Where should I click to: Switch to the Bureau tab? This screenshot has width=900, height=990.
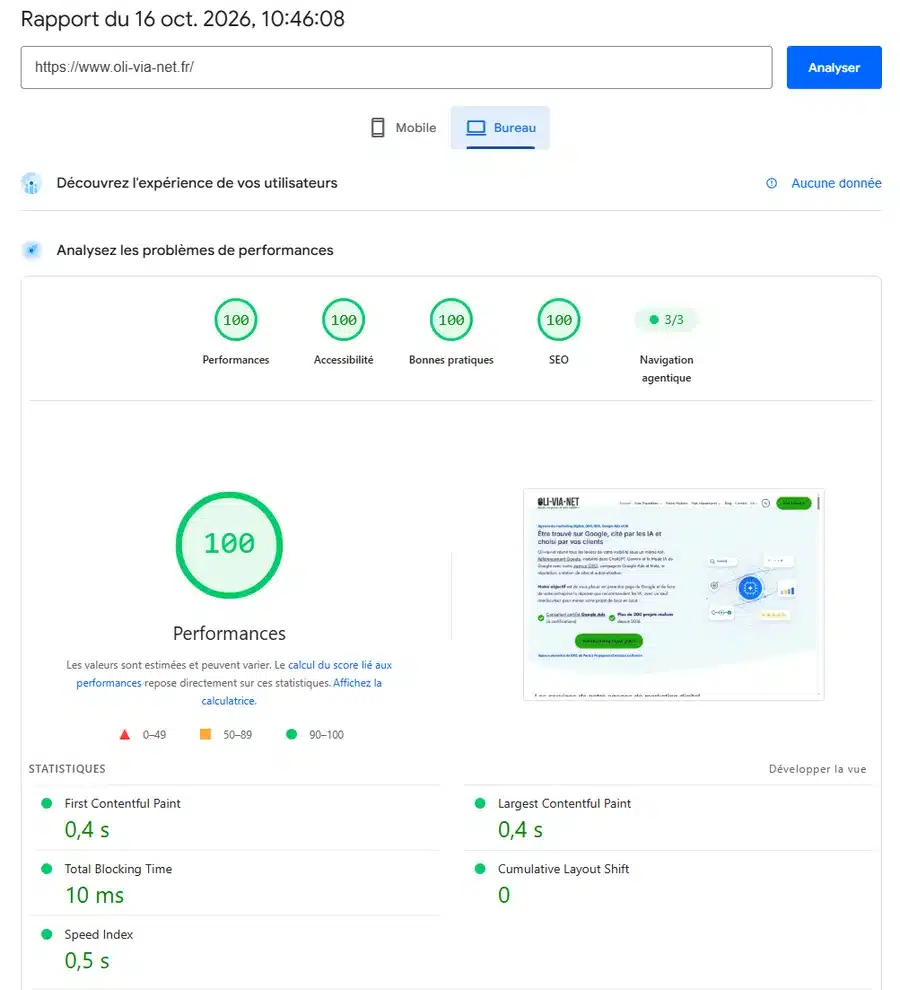[500, 128]
